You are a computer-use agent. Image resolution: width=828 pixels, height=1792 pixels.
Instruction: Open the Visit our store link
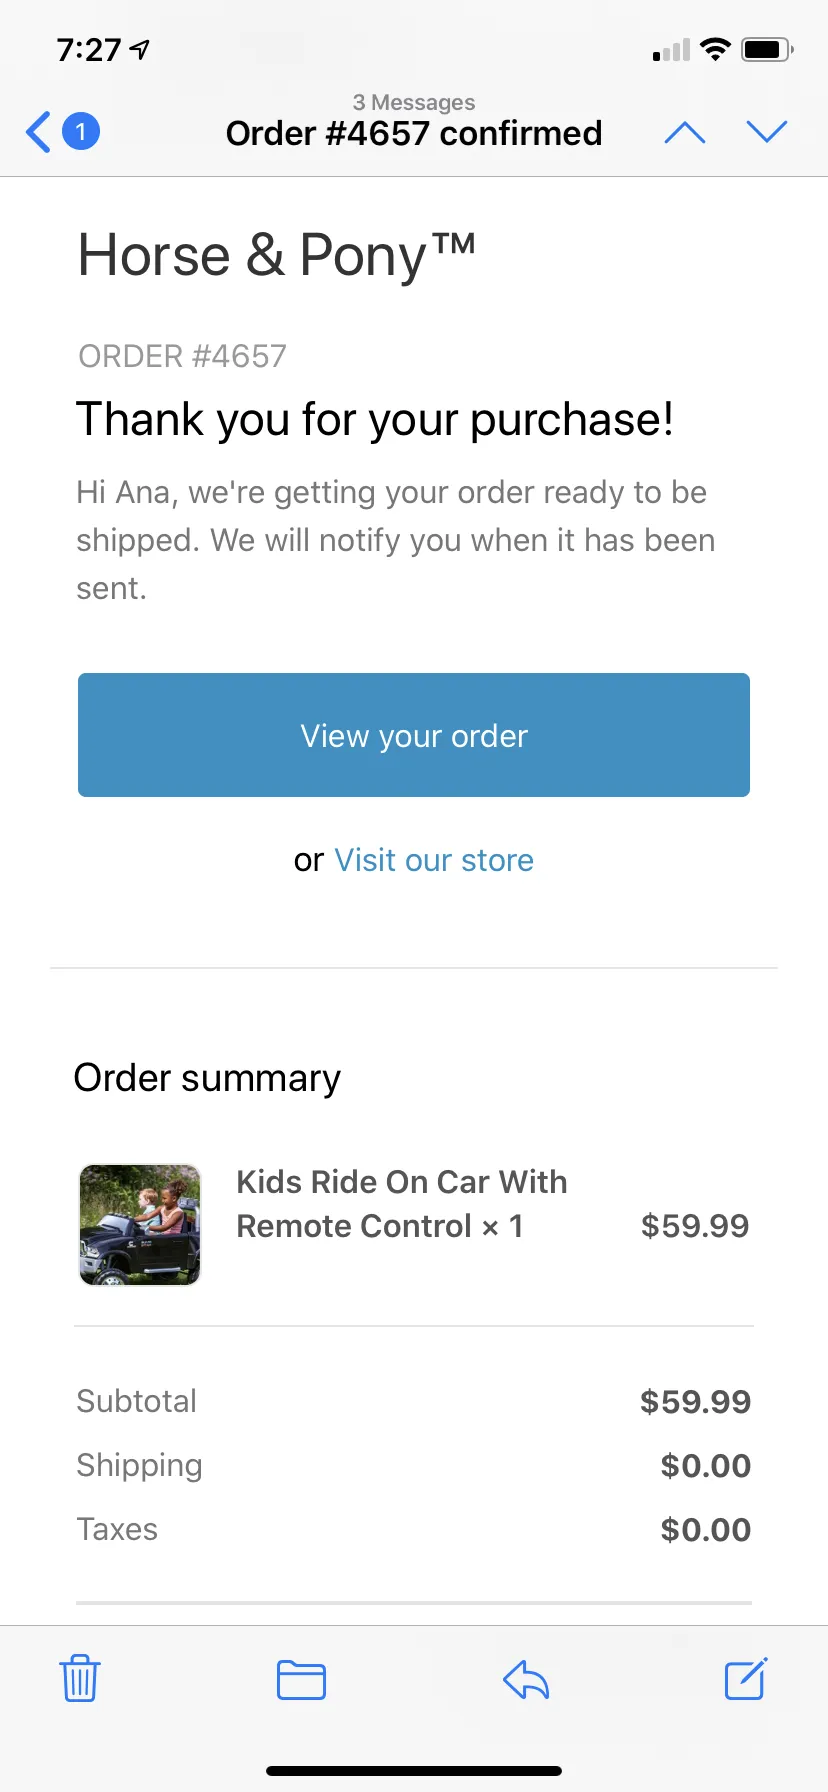434,860
